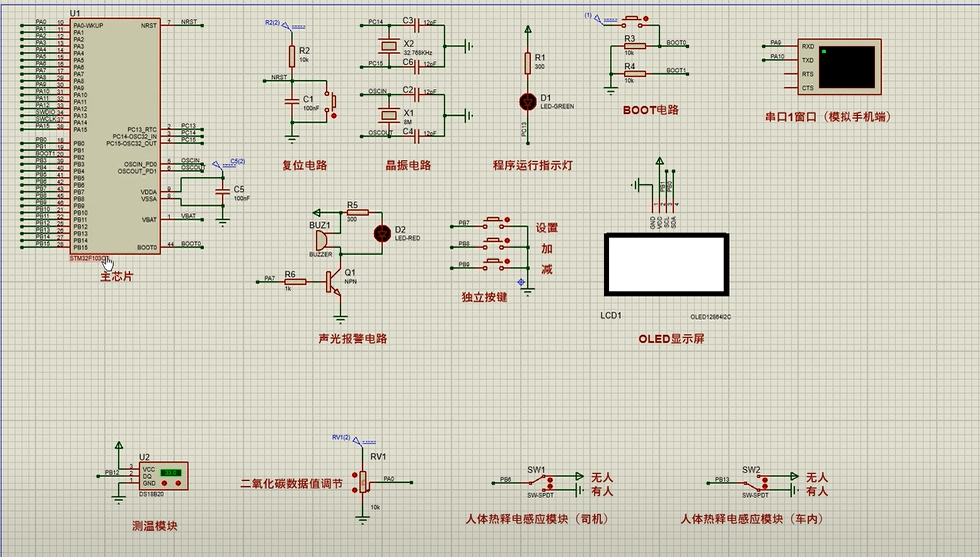Select resistor R2 in the reset circuit

point(291,56)
